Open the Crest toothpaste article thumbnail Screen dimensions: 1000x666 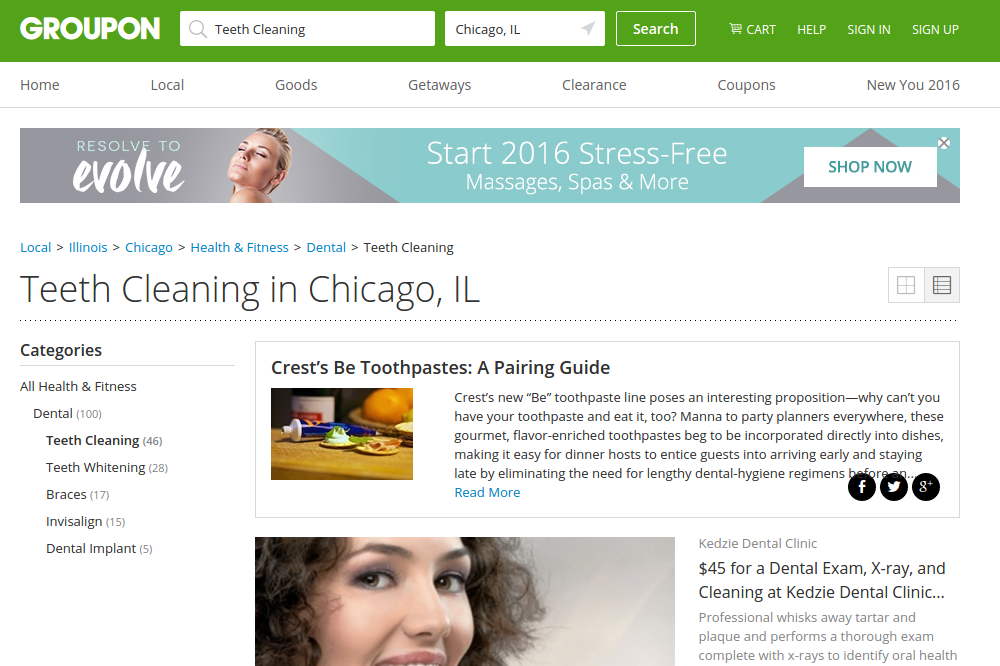pos(342,434)
